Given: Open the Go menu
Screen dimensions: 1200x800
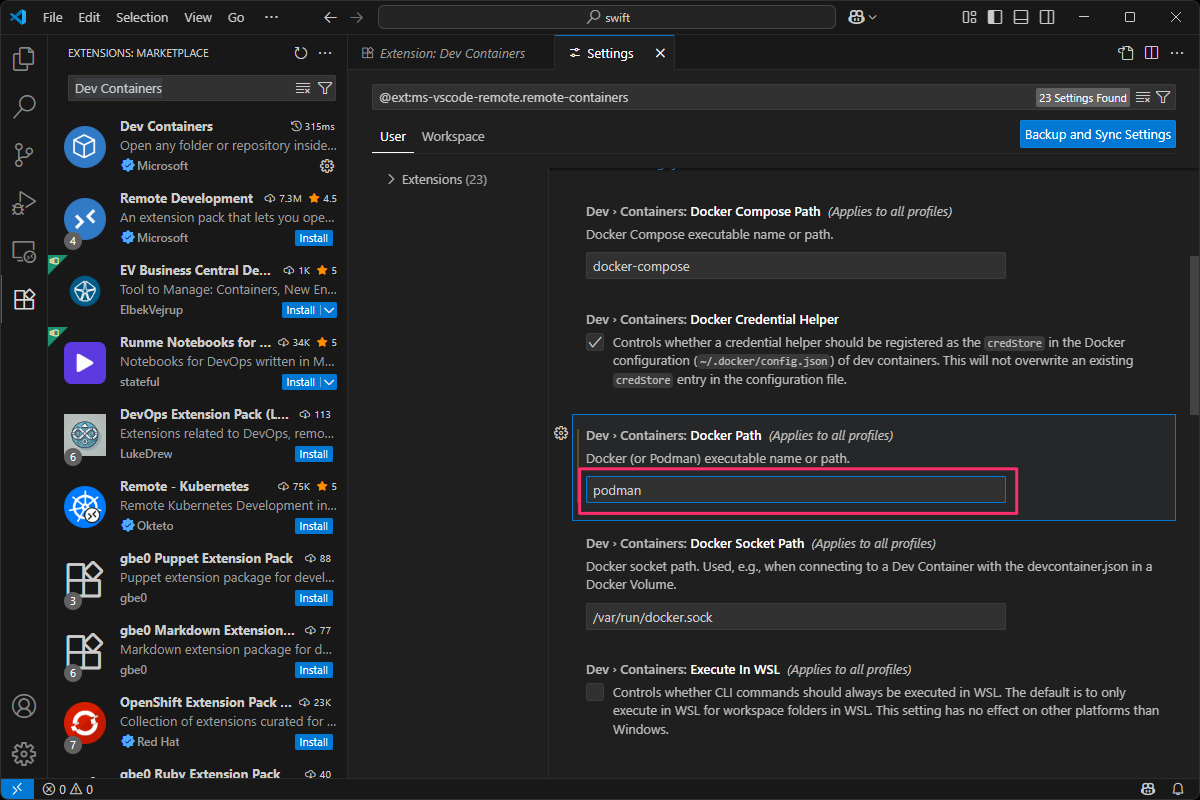Looking at the screenshot, I should [236, 17].
